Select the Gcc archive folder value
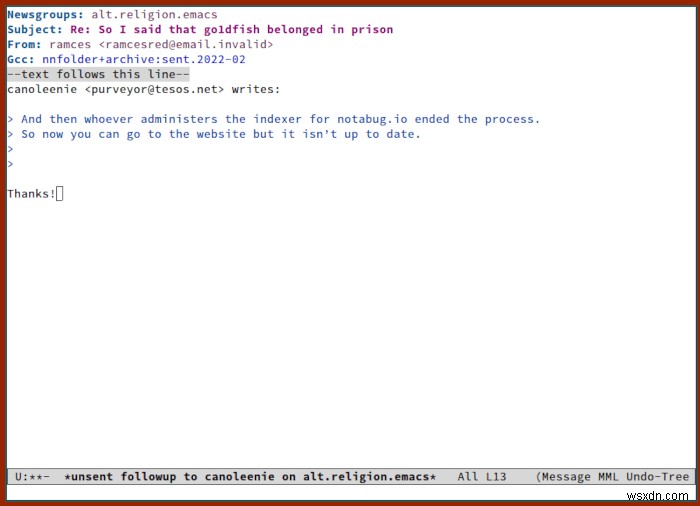 tap(144, 59)
